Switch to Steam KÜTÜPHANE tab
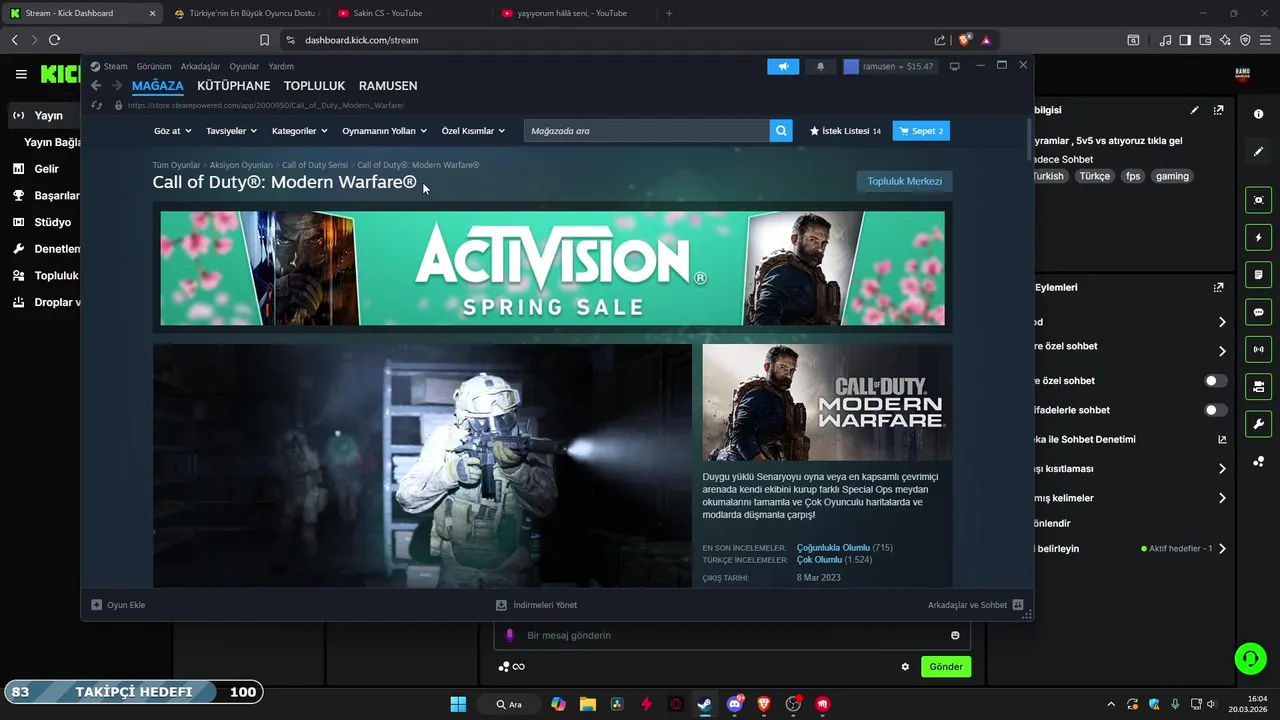Viewport: 1280px width, 720px height. 234,86
